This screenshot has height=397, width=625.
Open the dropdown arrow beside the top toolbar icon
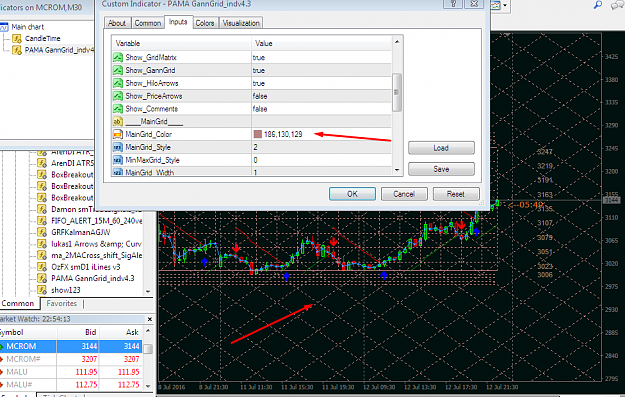(x=505, y=6)
